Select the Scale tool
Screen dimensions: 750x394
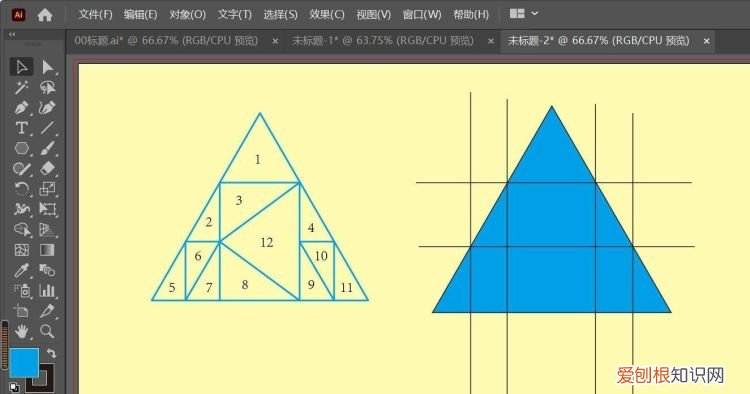click(47, 189)
